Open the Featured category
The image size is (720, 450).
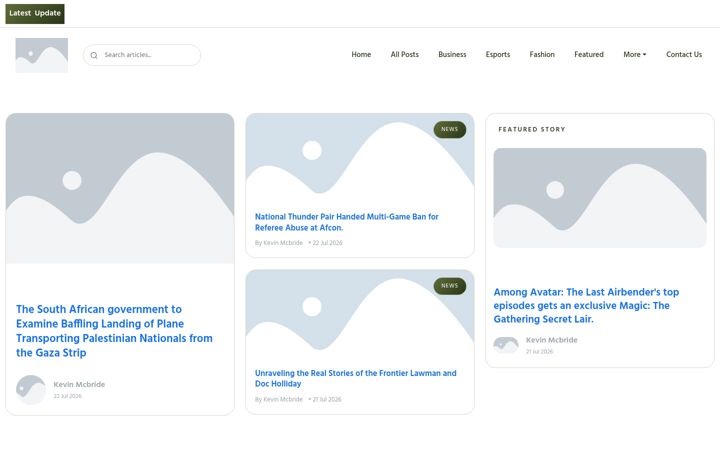click(x=589, y=54)
